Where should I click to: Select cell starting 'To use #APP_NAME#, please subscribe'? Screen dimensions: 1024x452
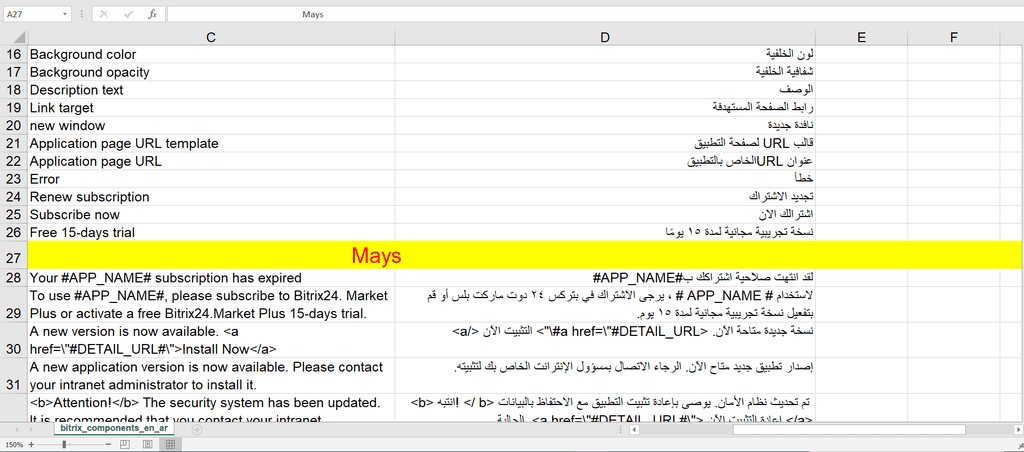pos(211,305)
